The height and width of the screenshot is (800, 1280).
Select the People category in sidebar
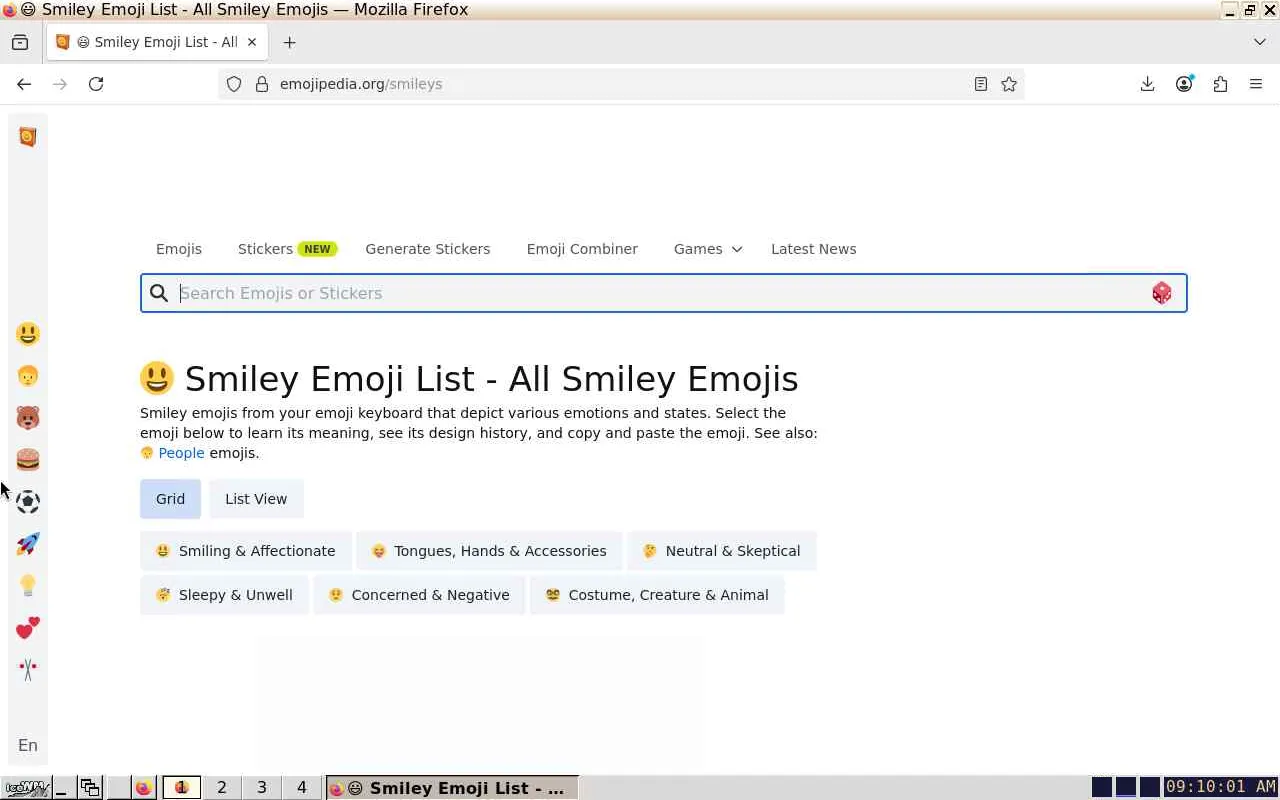28,376
